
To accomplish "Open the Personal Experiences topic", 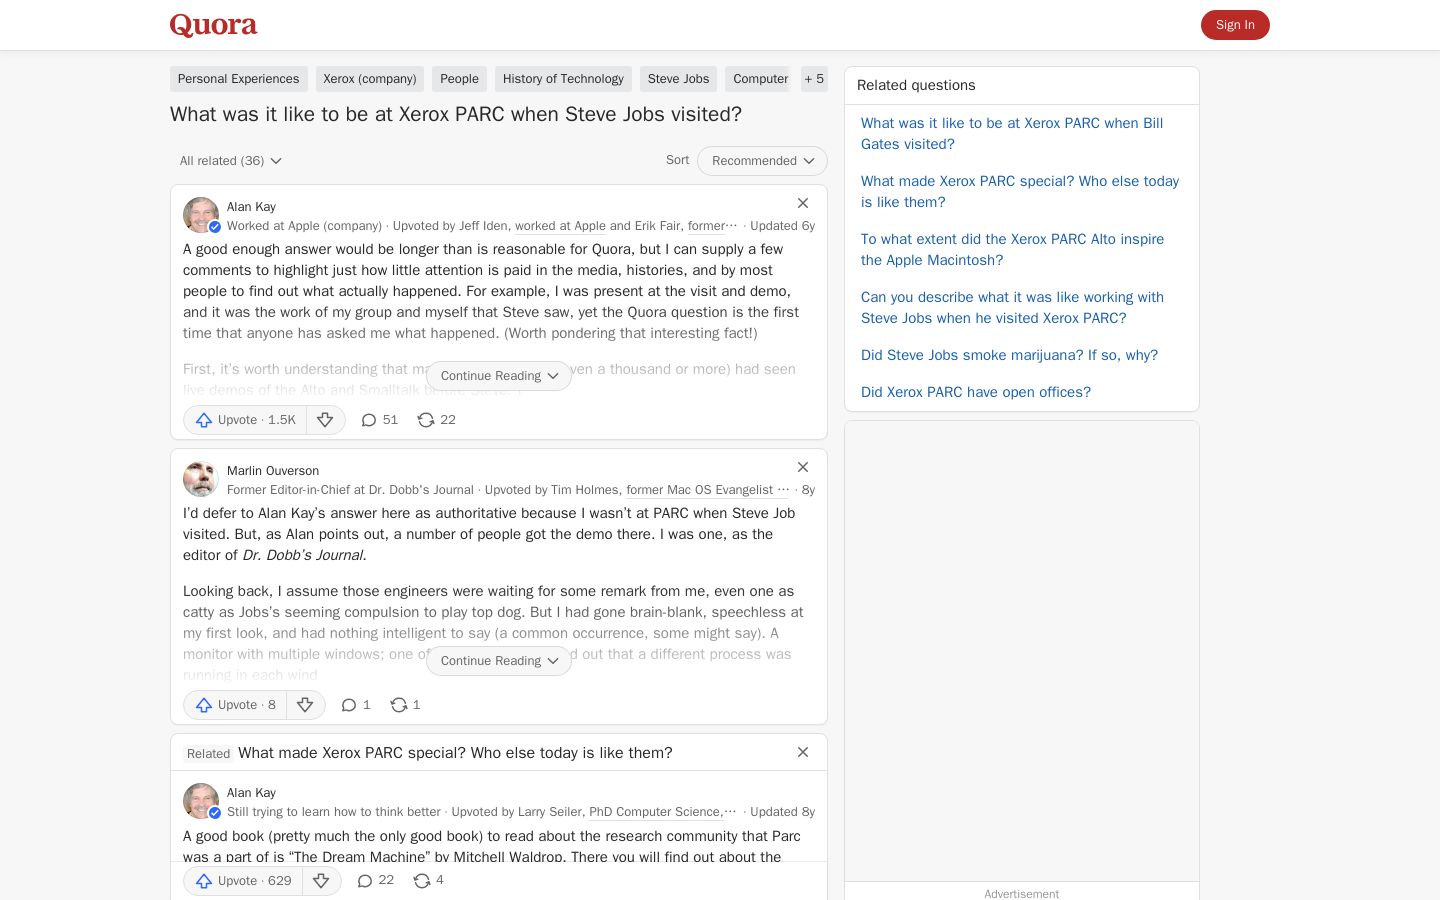I will click(x=239, y=79).
